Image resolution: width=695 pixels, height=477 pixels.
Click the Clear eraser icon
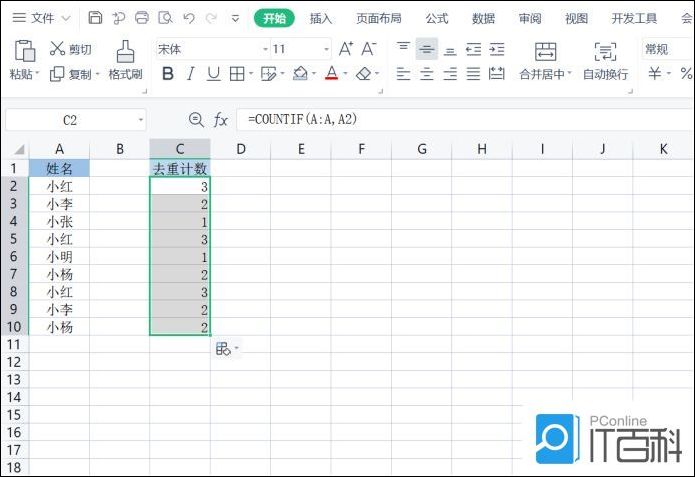click(x=364, y=74)
